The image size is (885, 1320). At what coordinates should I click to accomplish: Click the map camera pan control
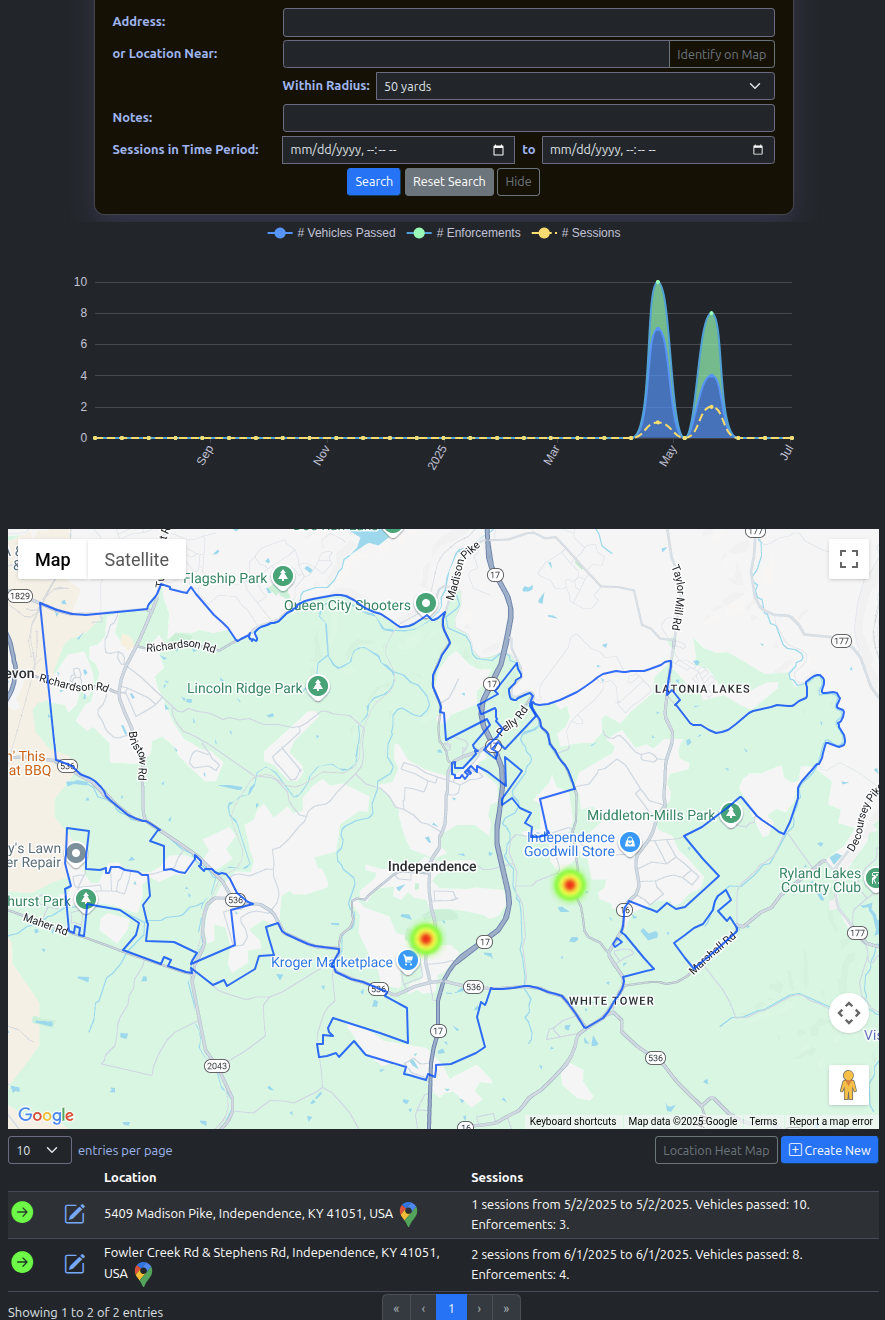click(848, 1013)
